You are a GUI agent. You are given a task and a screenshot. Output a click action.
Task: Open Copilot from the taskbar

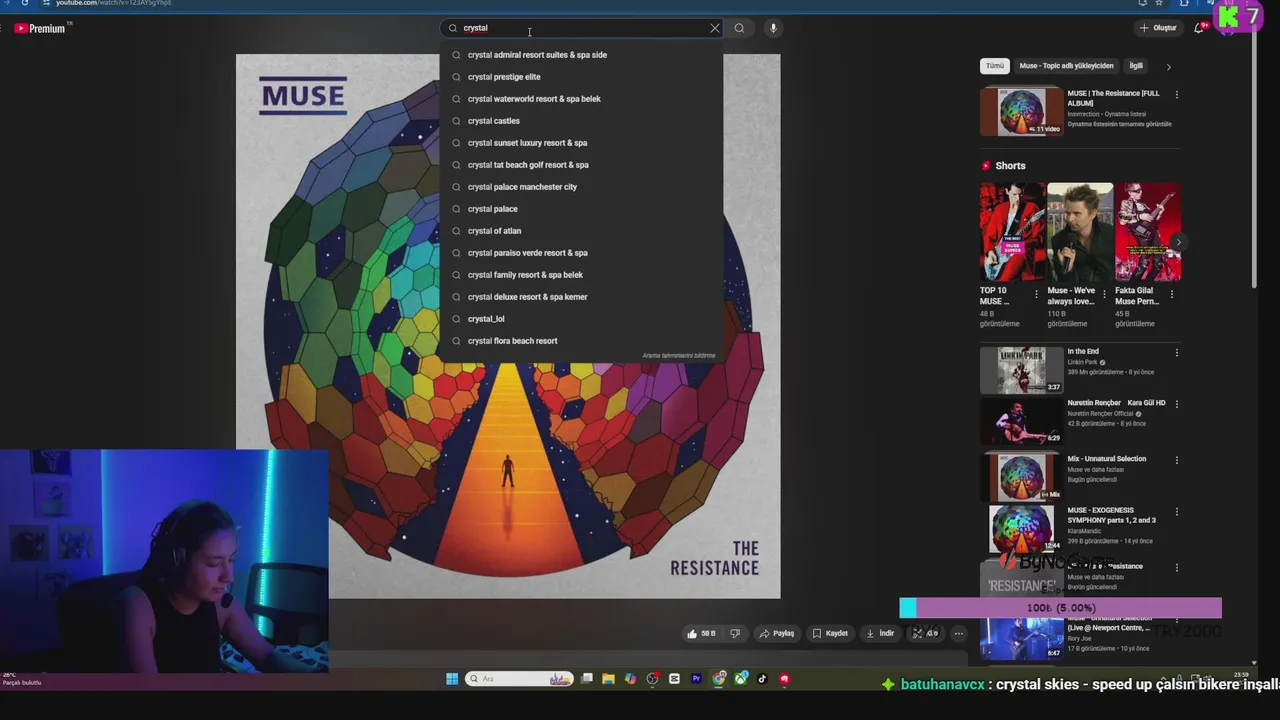point(630,679)
